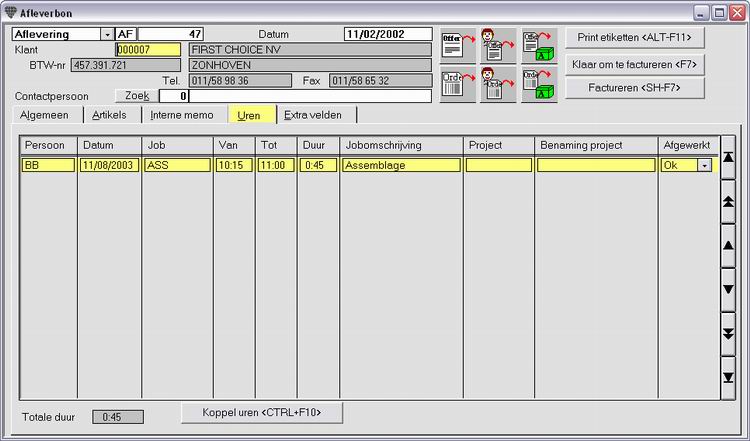
Task: Click the company name FIRST CHOICE NV
Action: (310, 50)
